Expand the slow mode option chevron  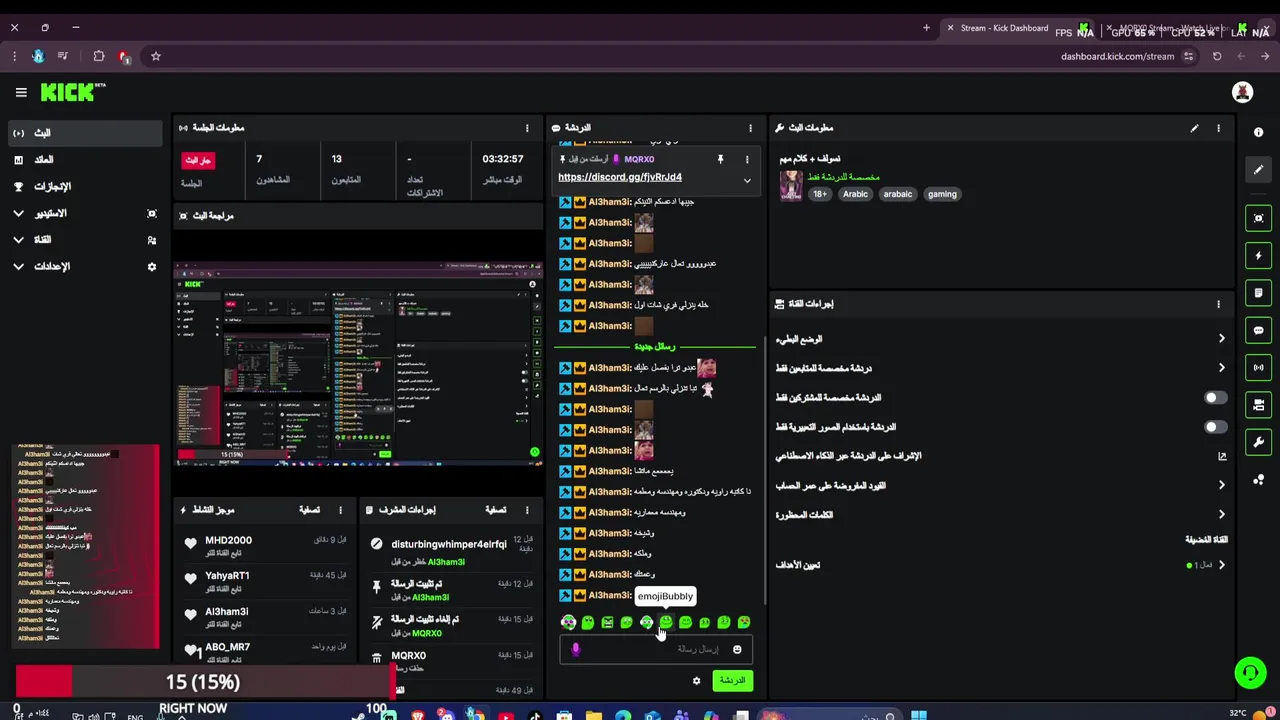1221,339
